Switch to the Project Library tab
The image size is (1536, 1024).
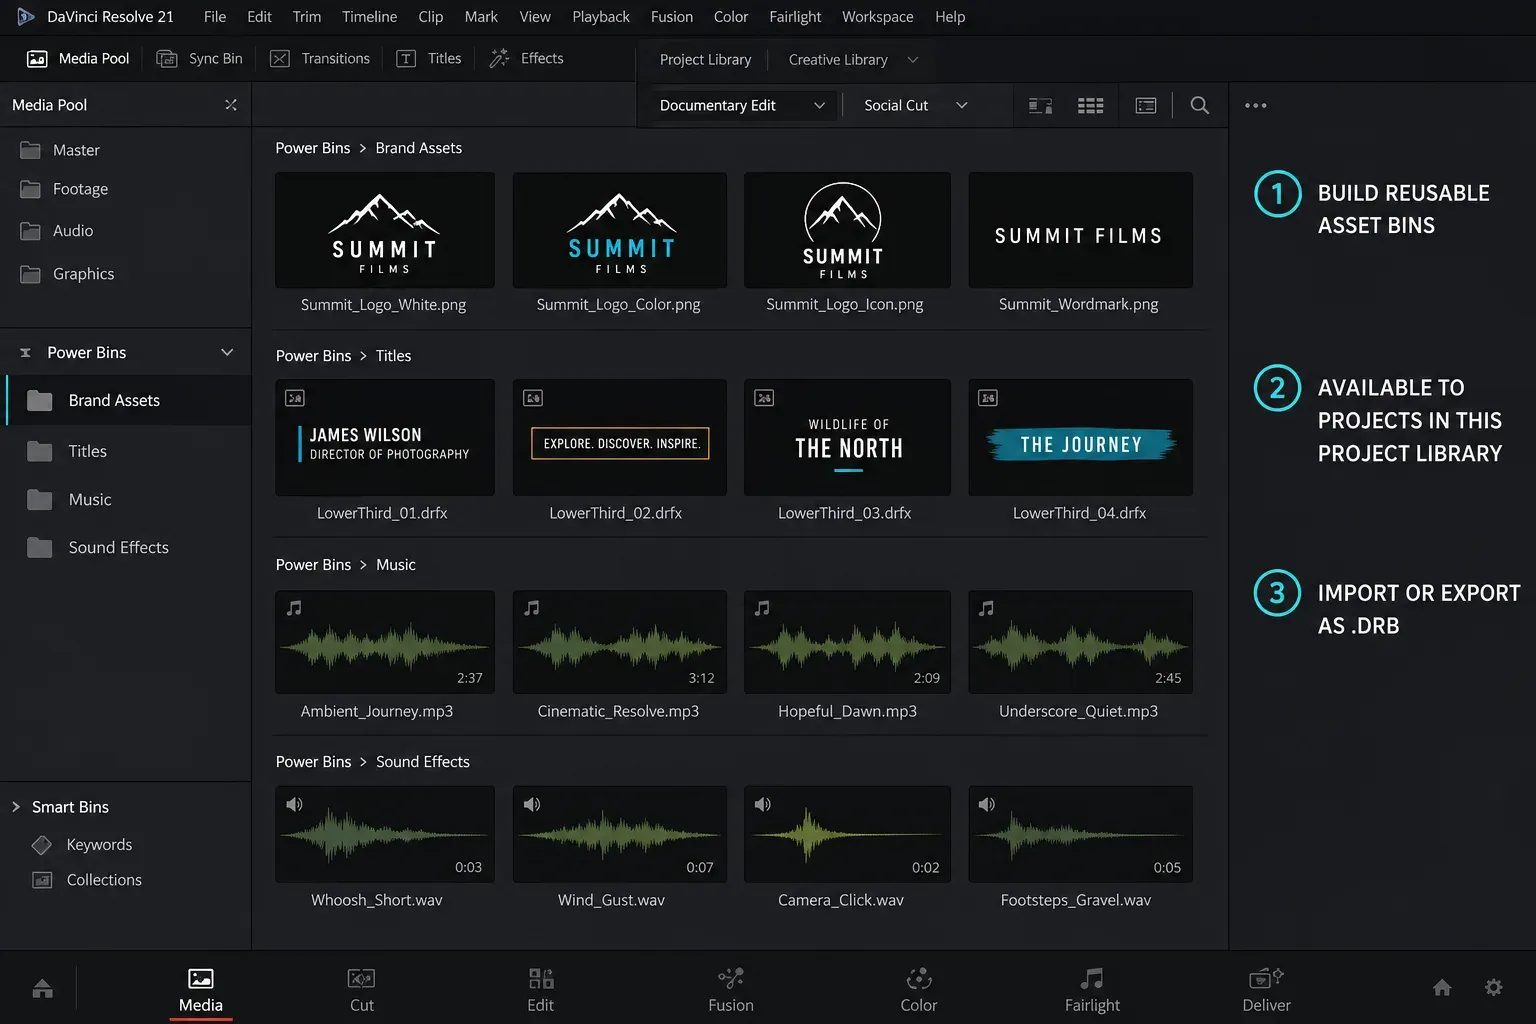(x=705, y=60)
